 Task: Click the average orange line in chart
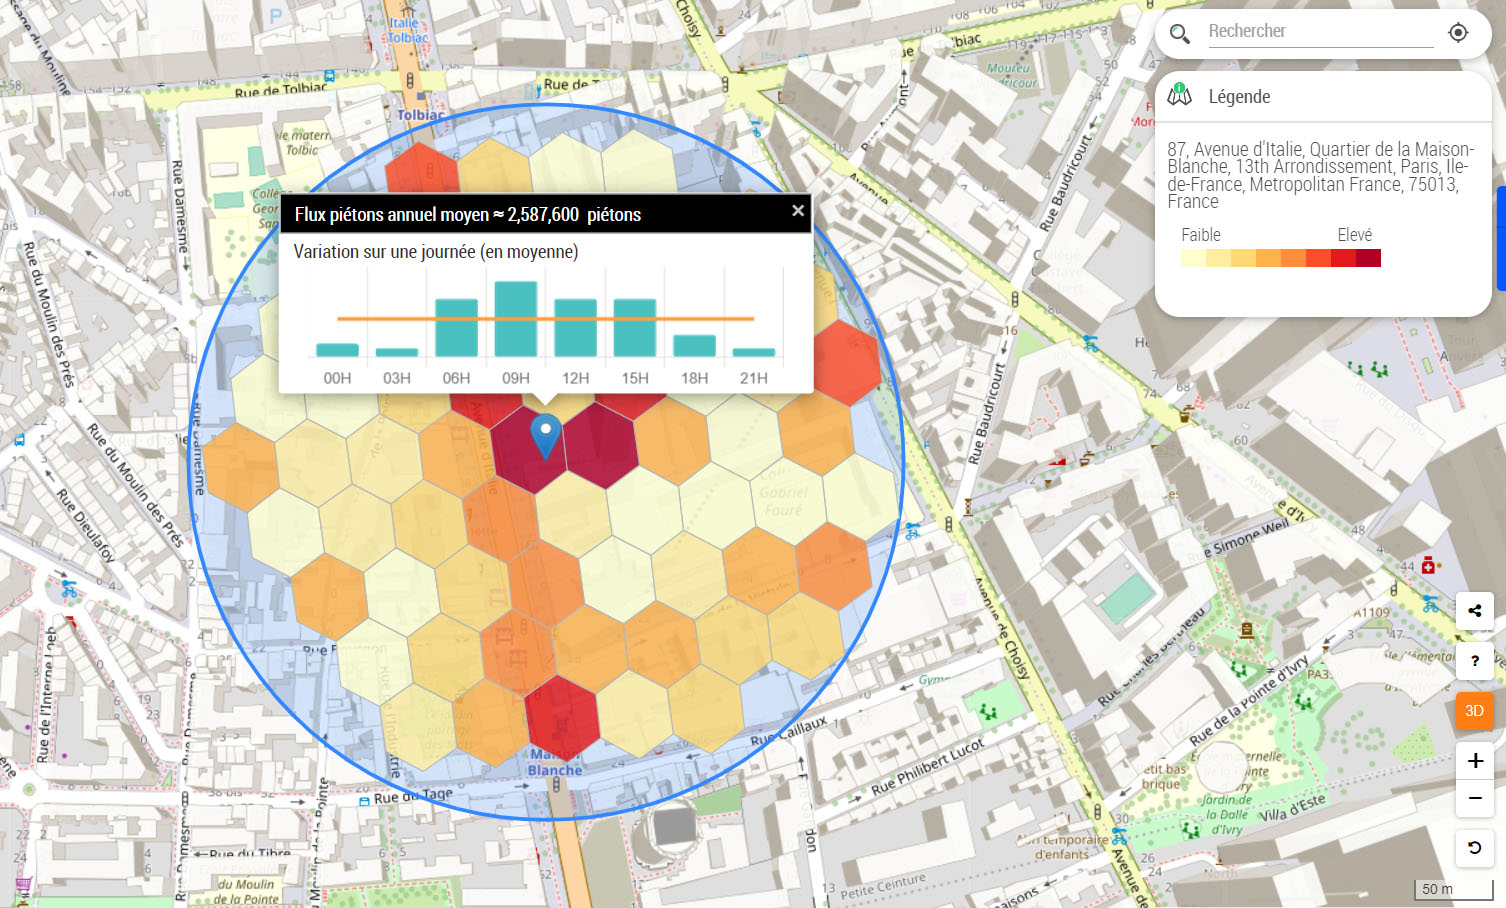click(x=545, y=318)
